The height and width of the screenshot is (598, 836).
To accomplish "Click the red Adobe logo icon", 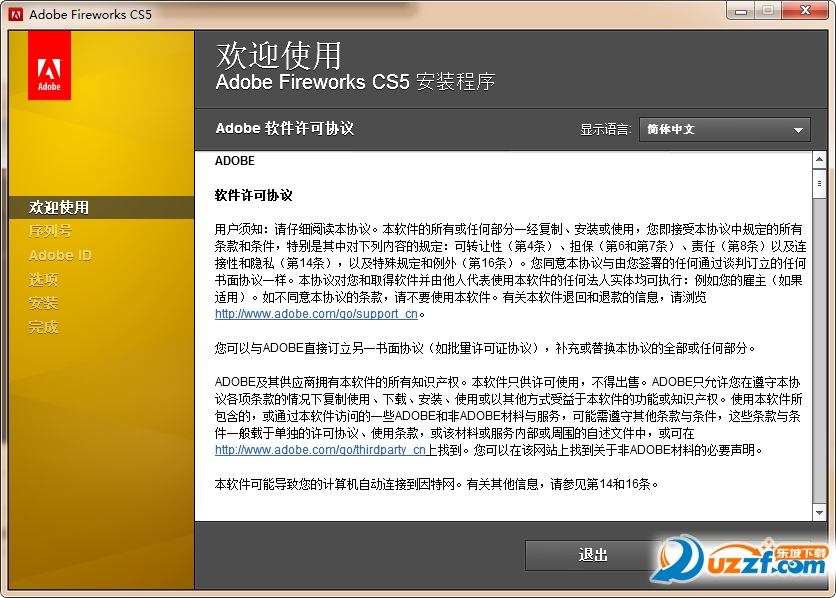I will [49, 65].
